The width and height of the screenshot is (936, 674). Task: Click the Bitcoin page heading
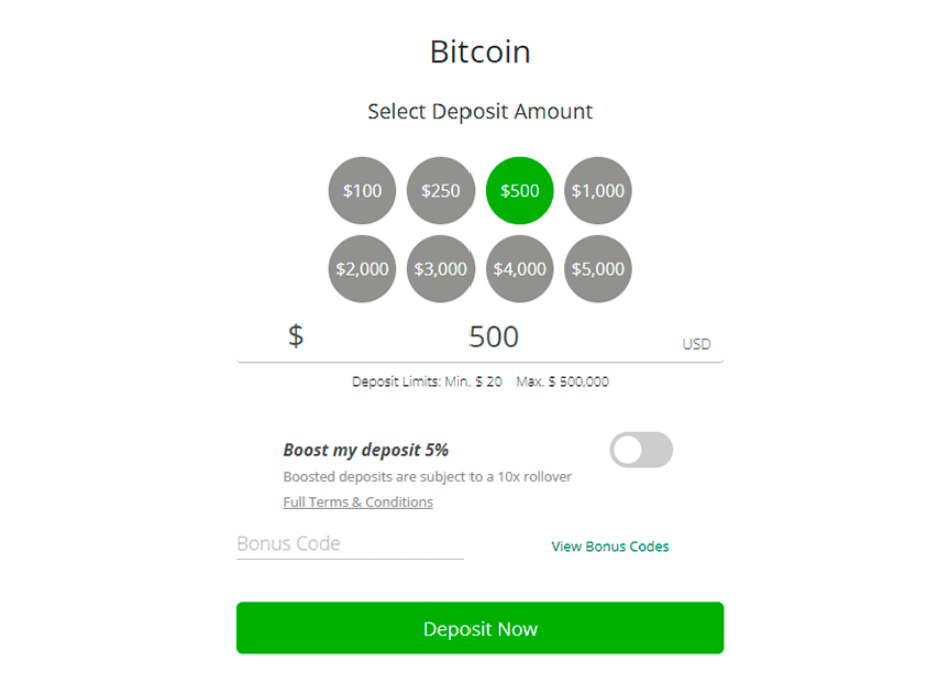coord(480,52)
